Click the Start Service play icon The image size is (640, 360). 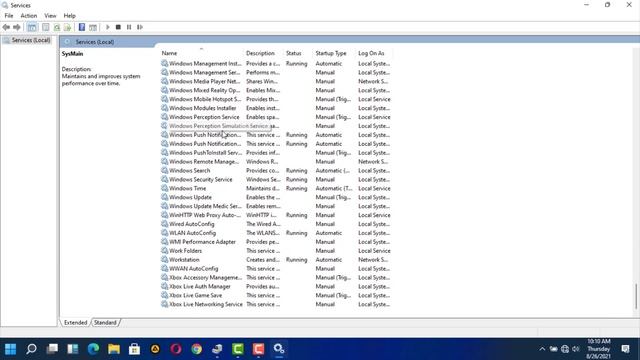point(108,27)
